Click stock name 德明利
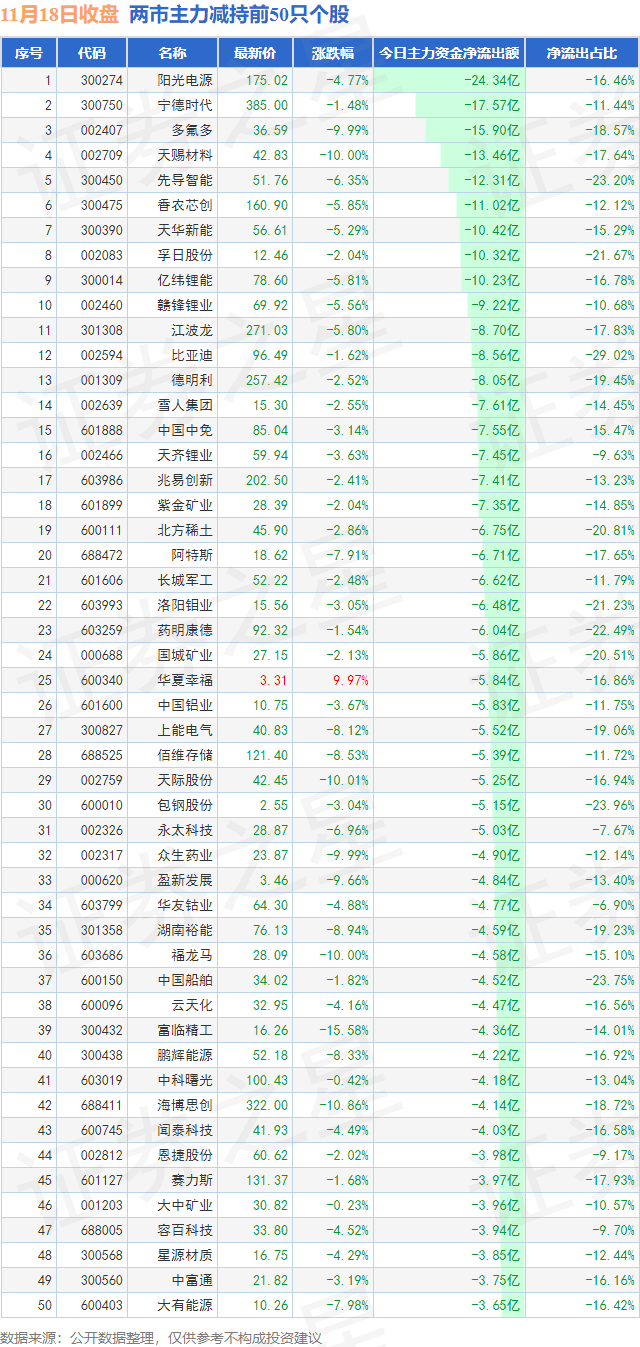Viewport: 640px width, 1347px height. click(192, 380)
